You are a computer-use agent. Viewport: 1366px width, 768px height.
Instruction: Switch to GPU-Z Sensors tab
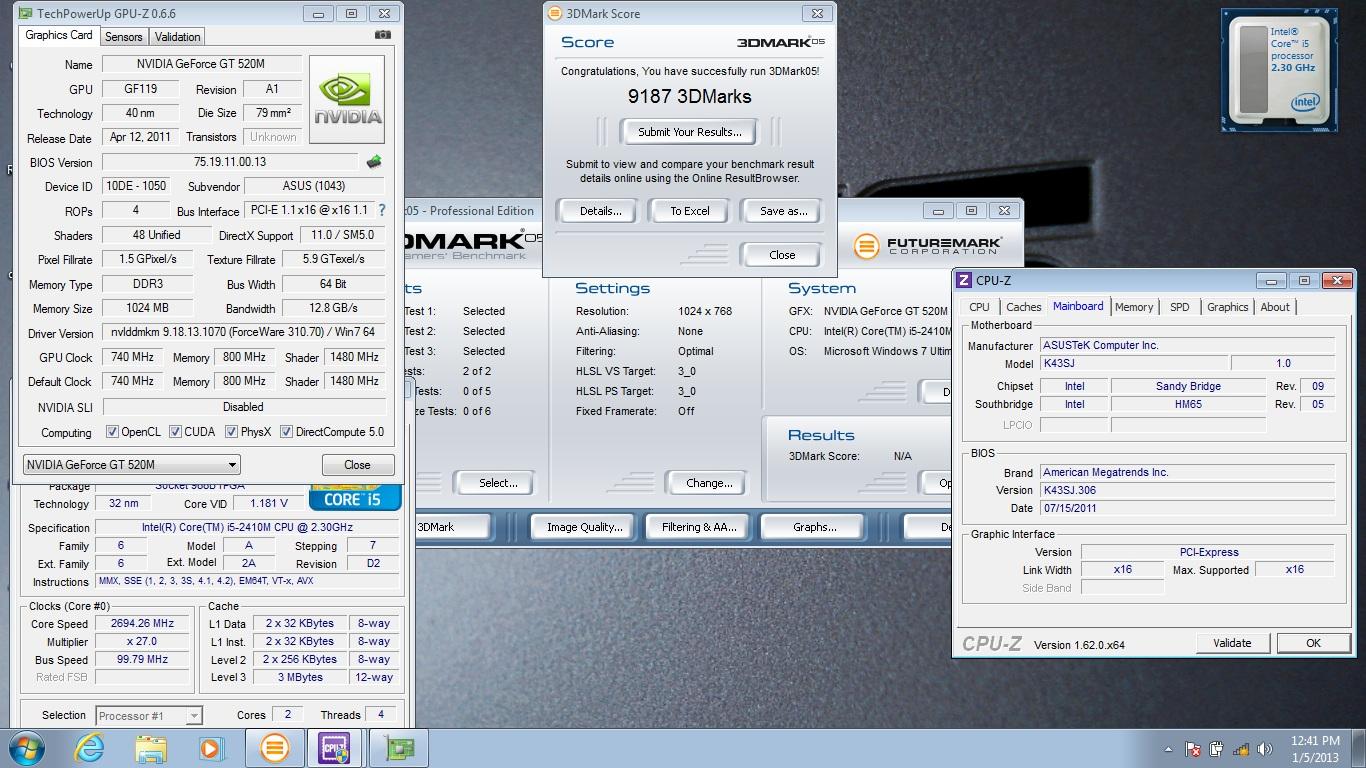click(x=123, y=37)
